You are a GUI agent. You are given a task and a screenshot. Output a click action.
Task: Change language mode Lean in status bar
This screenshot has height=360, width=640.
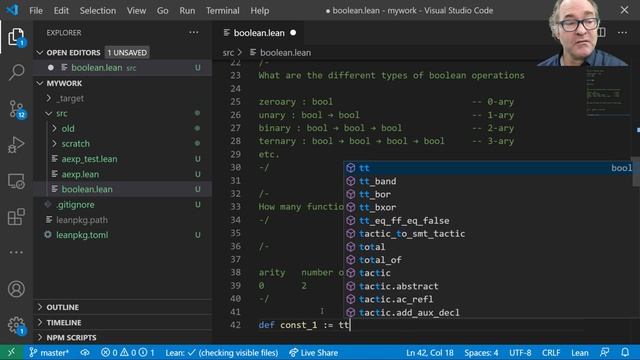(x=580, y=353)
